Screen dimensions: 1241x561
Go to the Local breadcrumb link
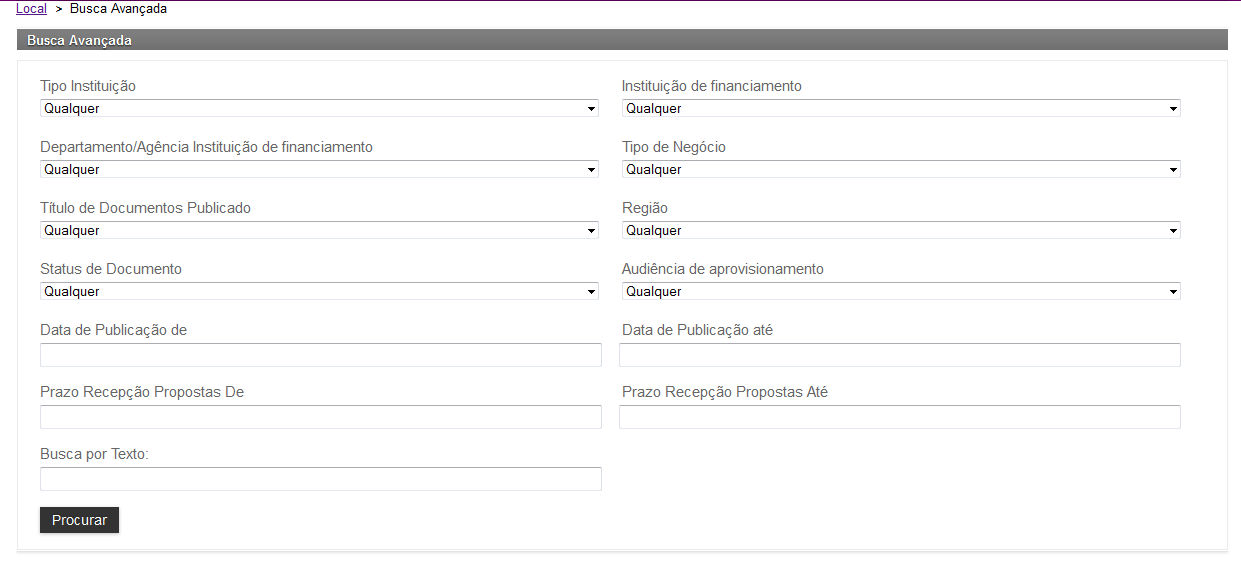(x=31, y=9)
